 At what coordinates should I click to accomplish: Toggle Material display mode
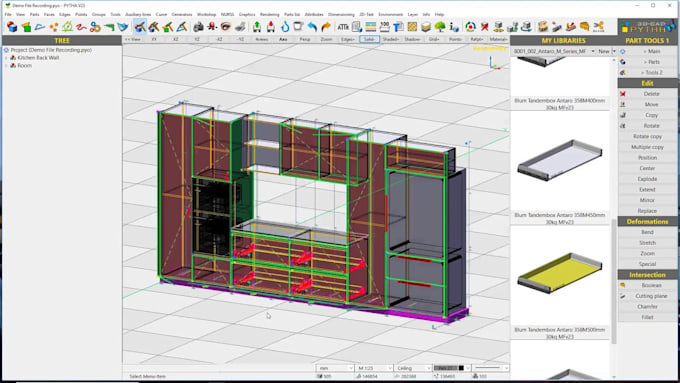(x=498, y=39)
